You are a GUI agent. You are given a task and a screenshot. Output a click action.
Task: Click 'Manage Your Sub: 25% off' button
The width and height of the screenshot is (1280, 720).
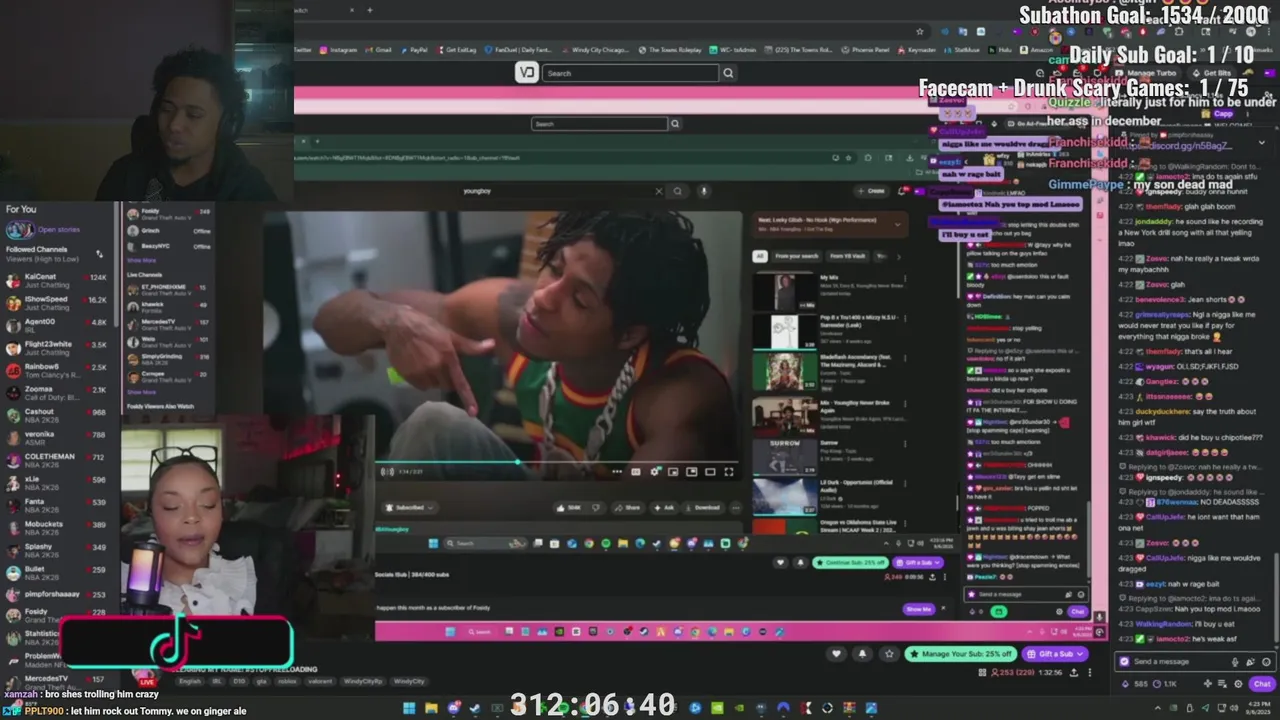tap(961, 654)
